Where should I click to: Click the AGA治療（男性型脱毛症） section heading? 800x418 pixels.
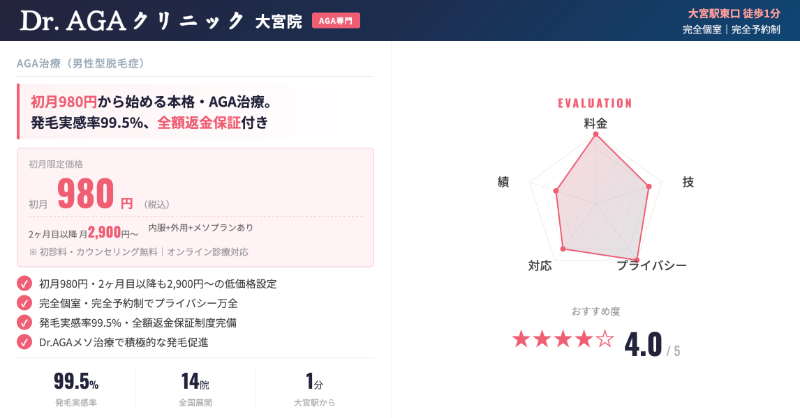point(82,63)
